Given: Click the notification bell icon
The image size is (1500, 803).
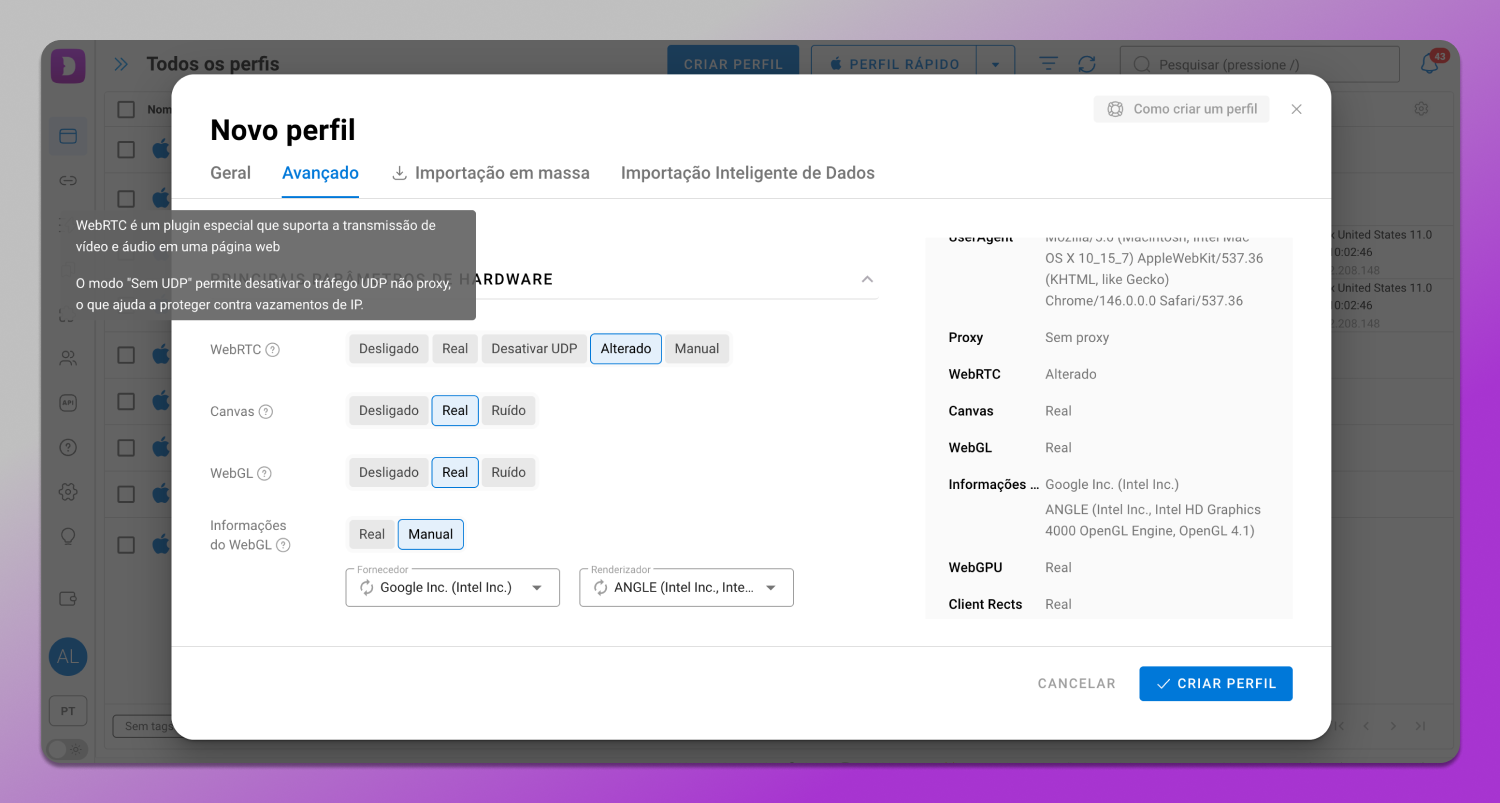Looking at the screenshot, I should coord(1430,65).
